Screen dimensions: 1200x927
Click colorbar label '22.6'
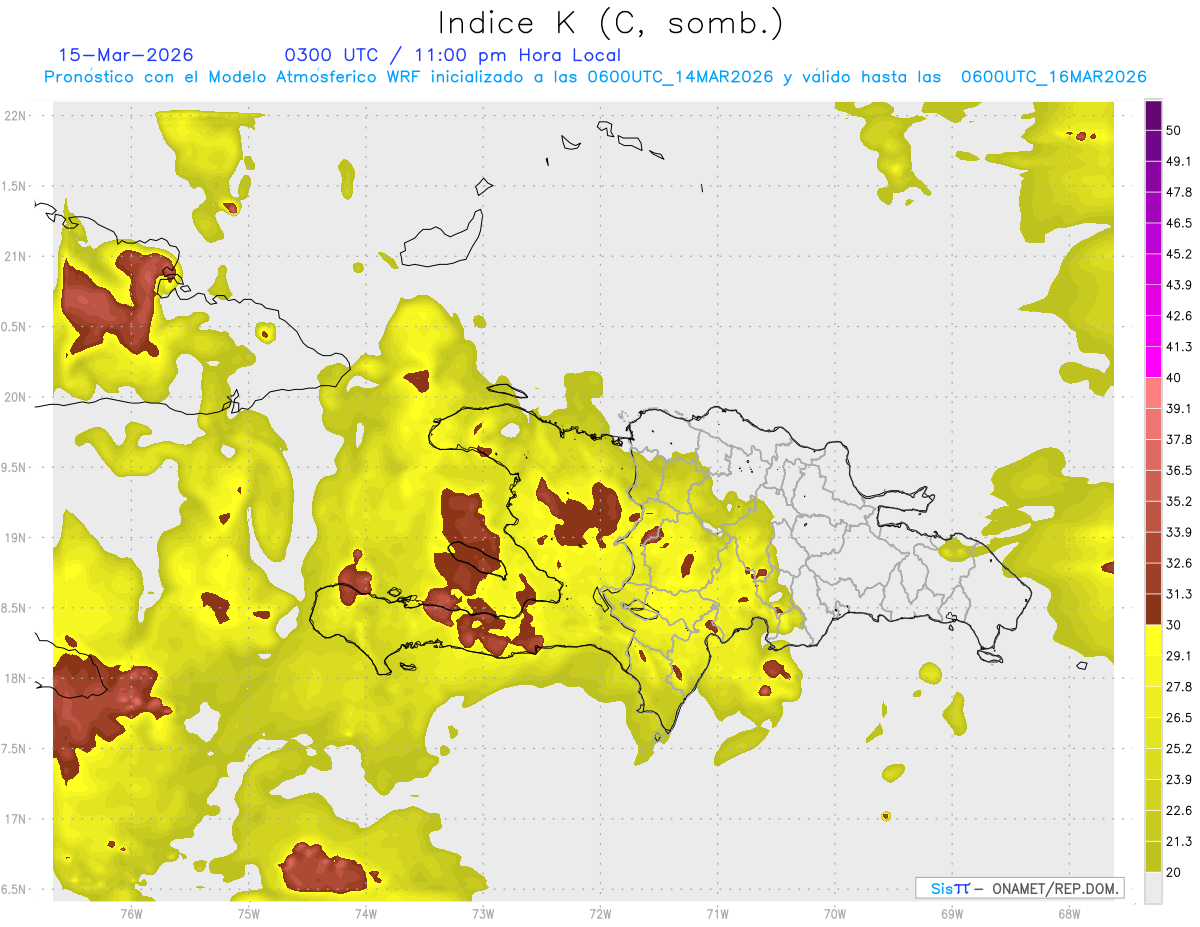pyautogui.click(x=1180, y=810)
